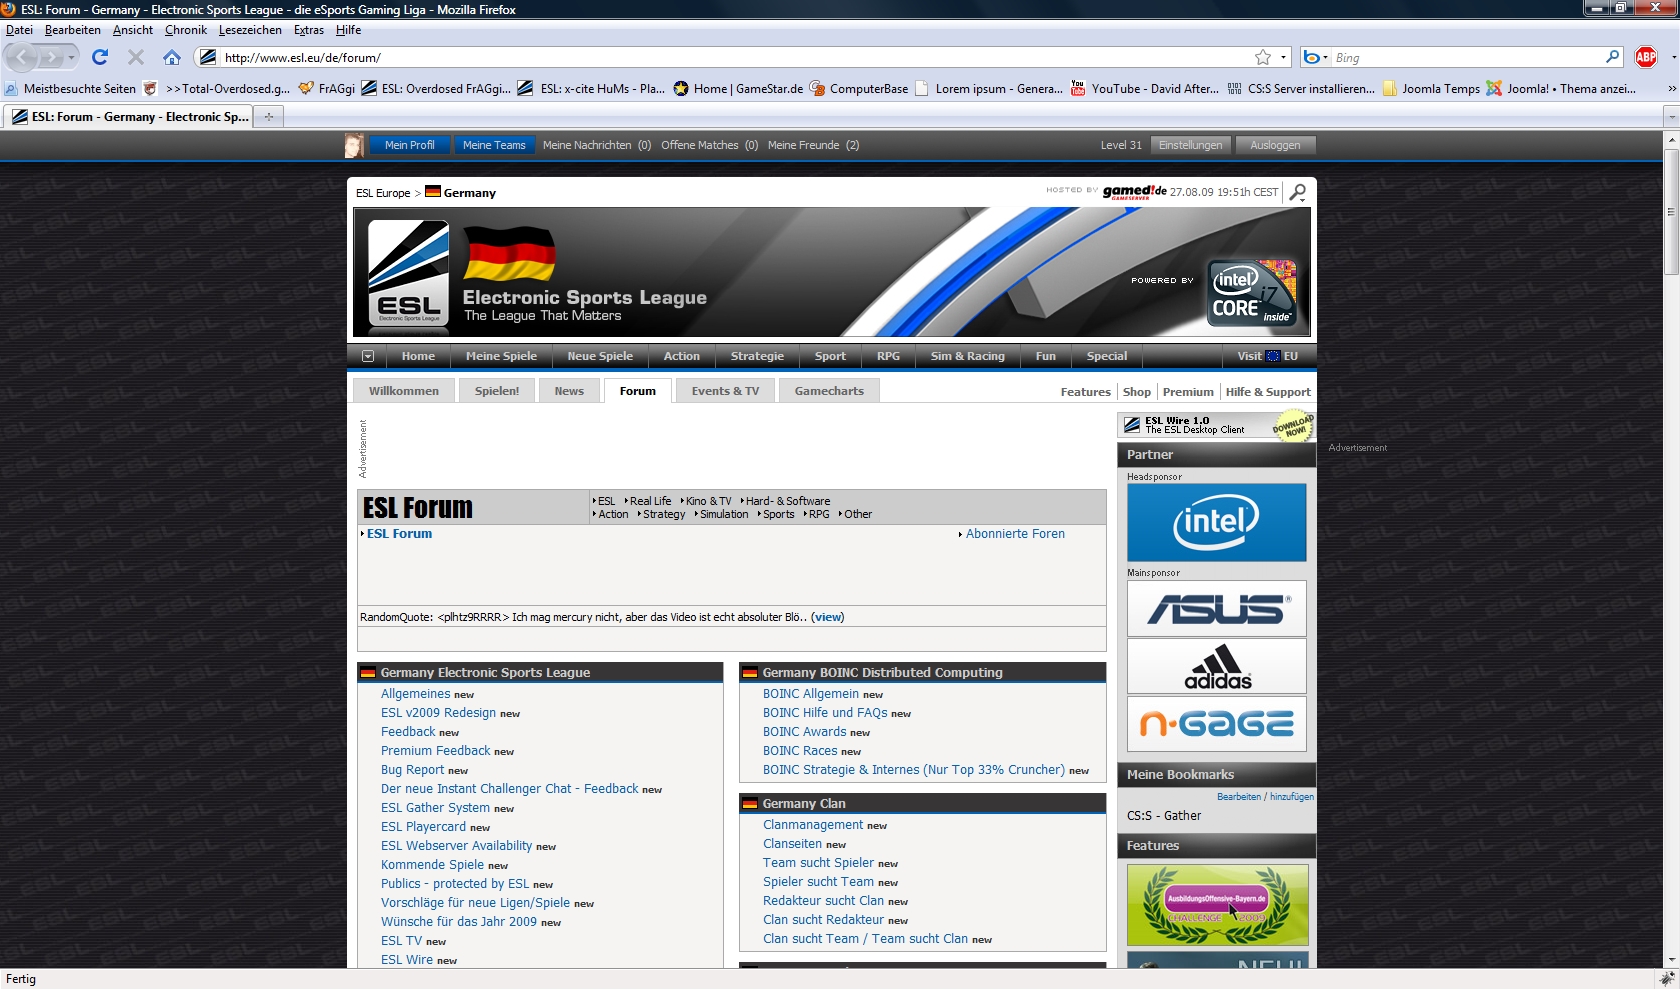This screenshot has width=1680, height=990.
Task: Click the Meine Teams button
Action: [494, 145]
